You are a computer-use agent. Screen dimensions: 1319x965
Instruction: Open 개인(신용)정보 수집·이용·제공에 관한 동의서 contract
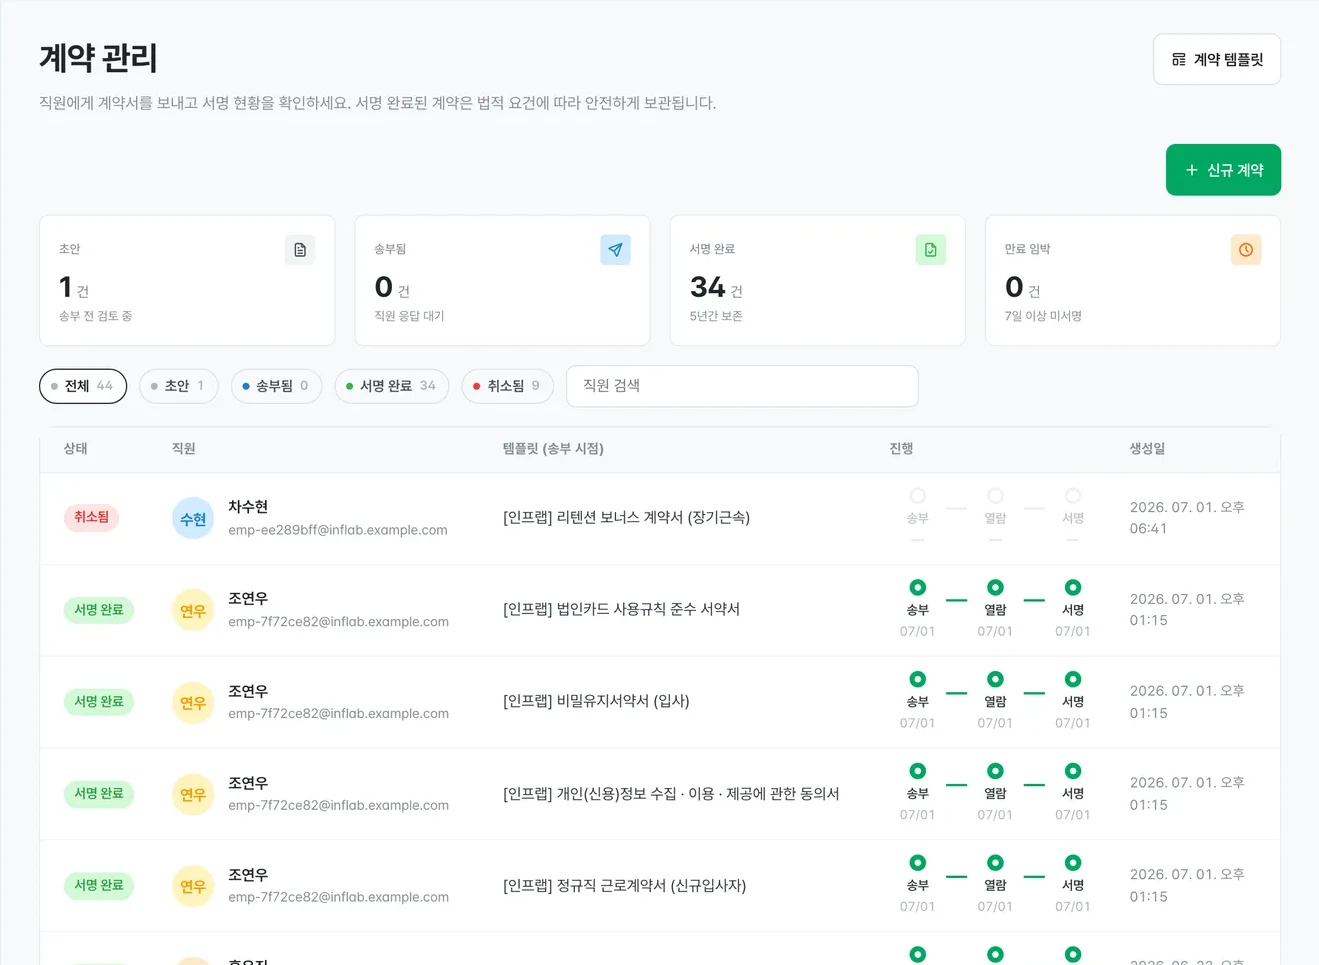tap(671, 794)
